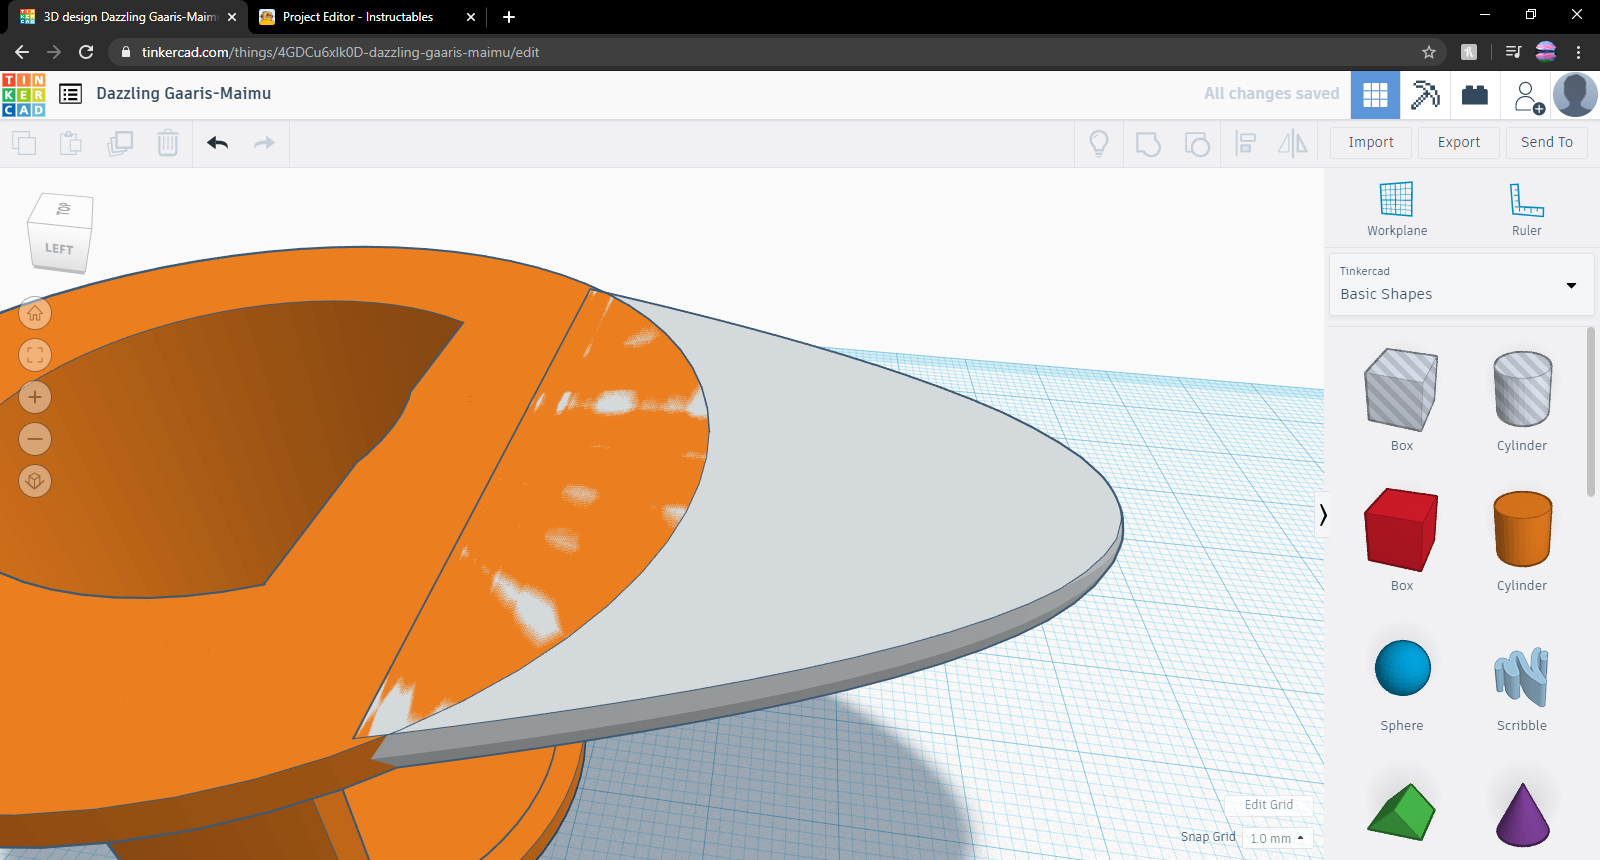The height and width of the screenshot is (860, 1600).
Task: Select the Workplane tool
Action: click(x=1397, y=209)
